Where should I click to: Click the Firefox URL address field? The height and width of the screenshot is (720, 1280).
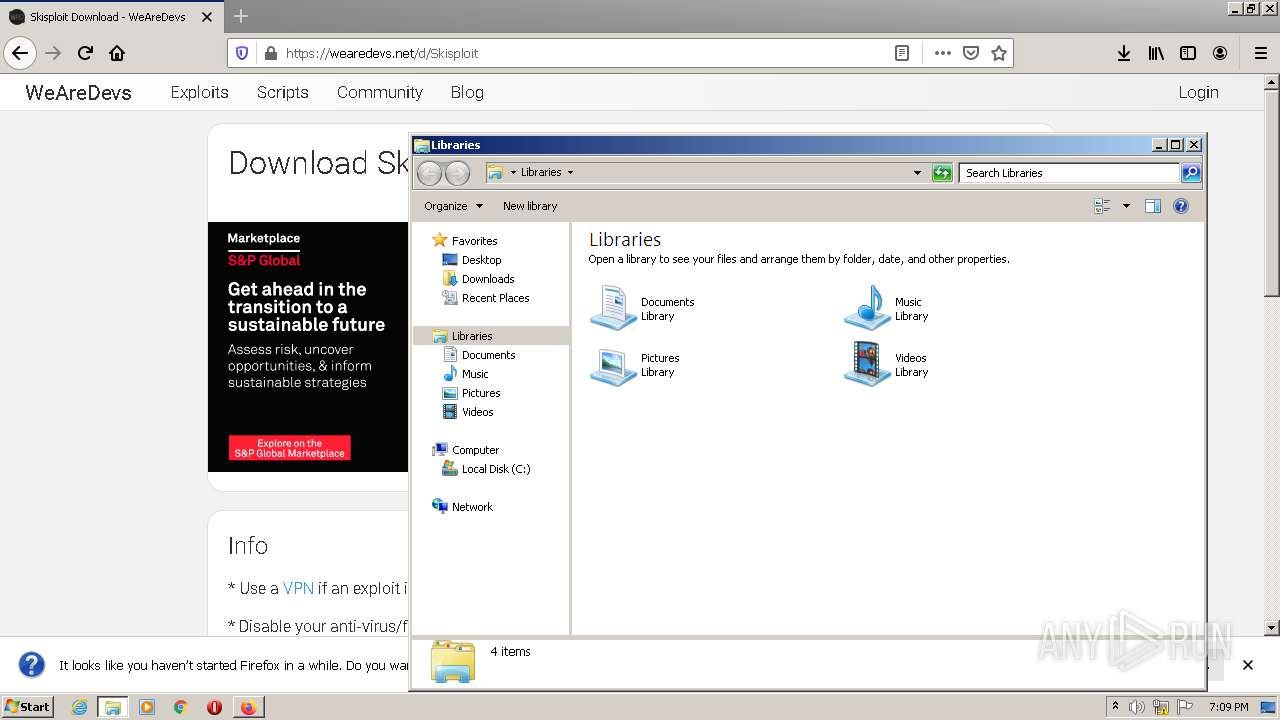tap(585, 53)
